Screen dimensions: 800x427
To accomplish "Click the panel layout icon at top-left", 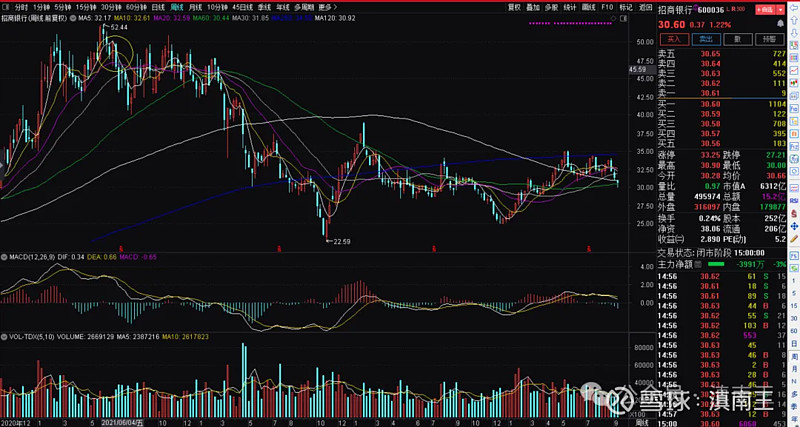I will (6, 8).
